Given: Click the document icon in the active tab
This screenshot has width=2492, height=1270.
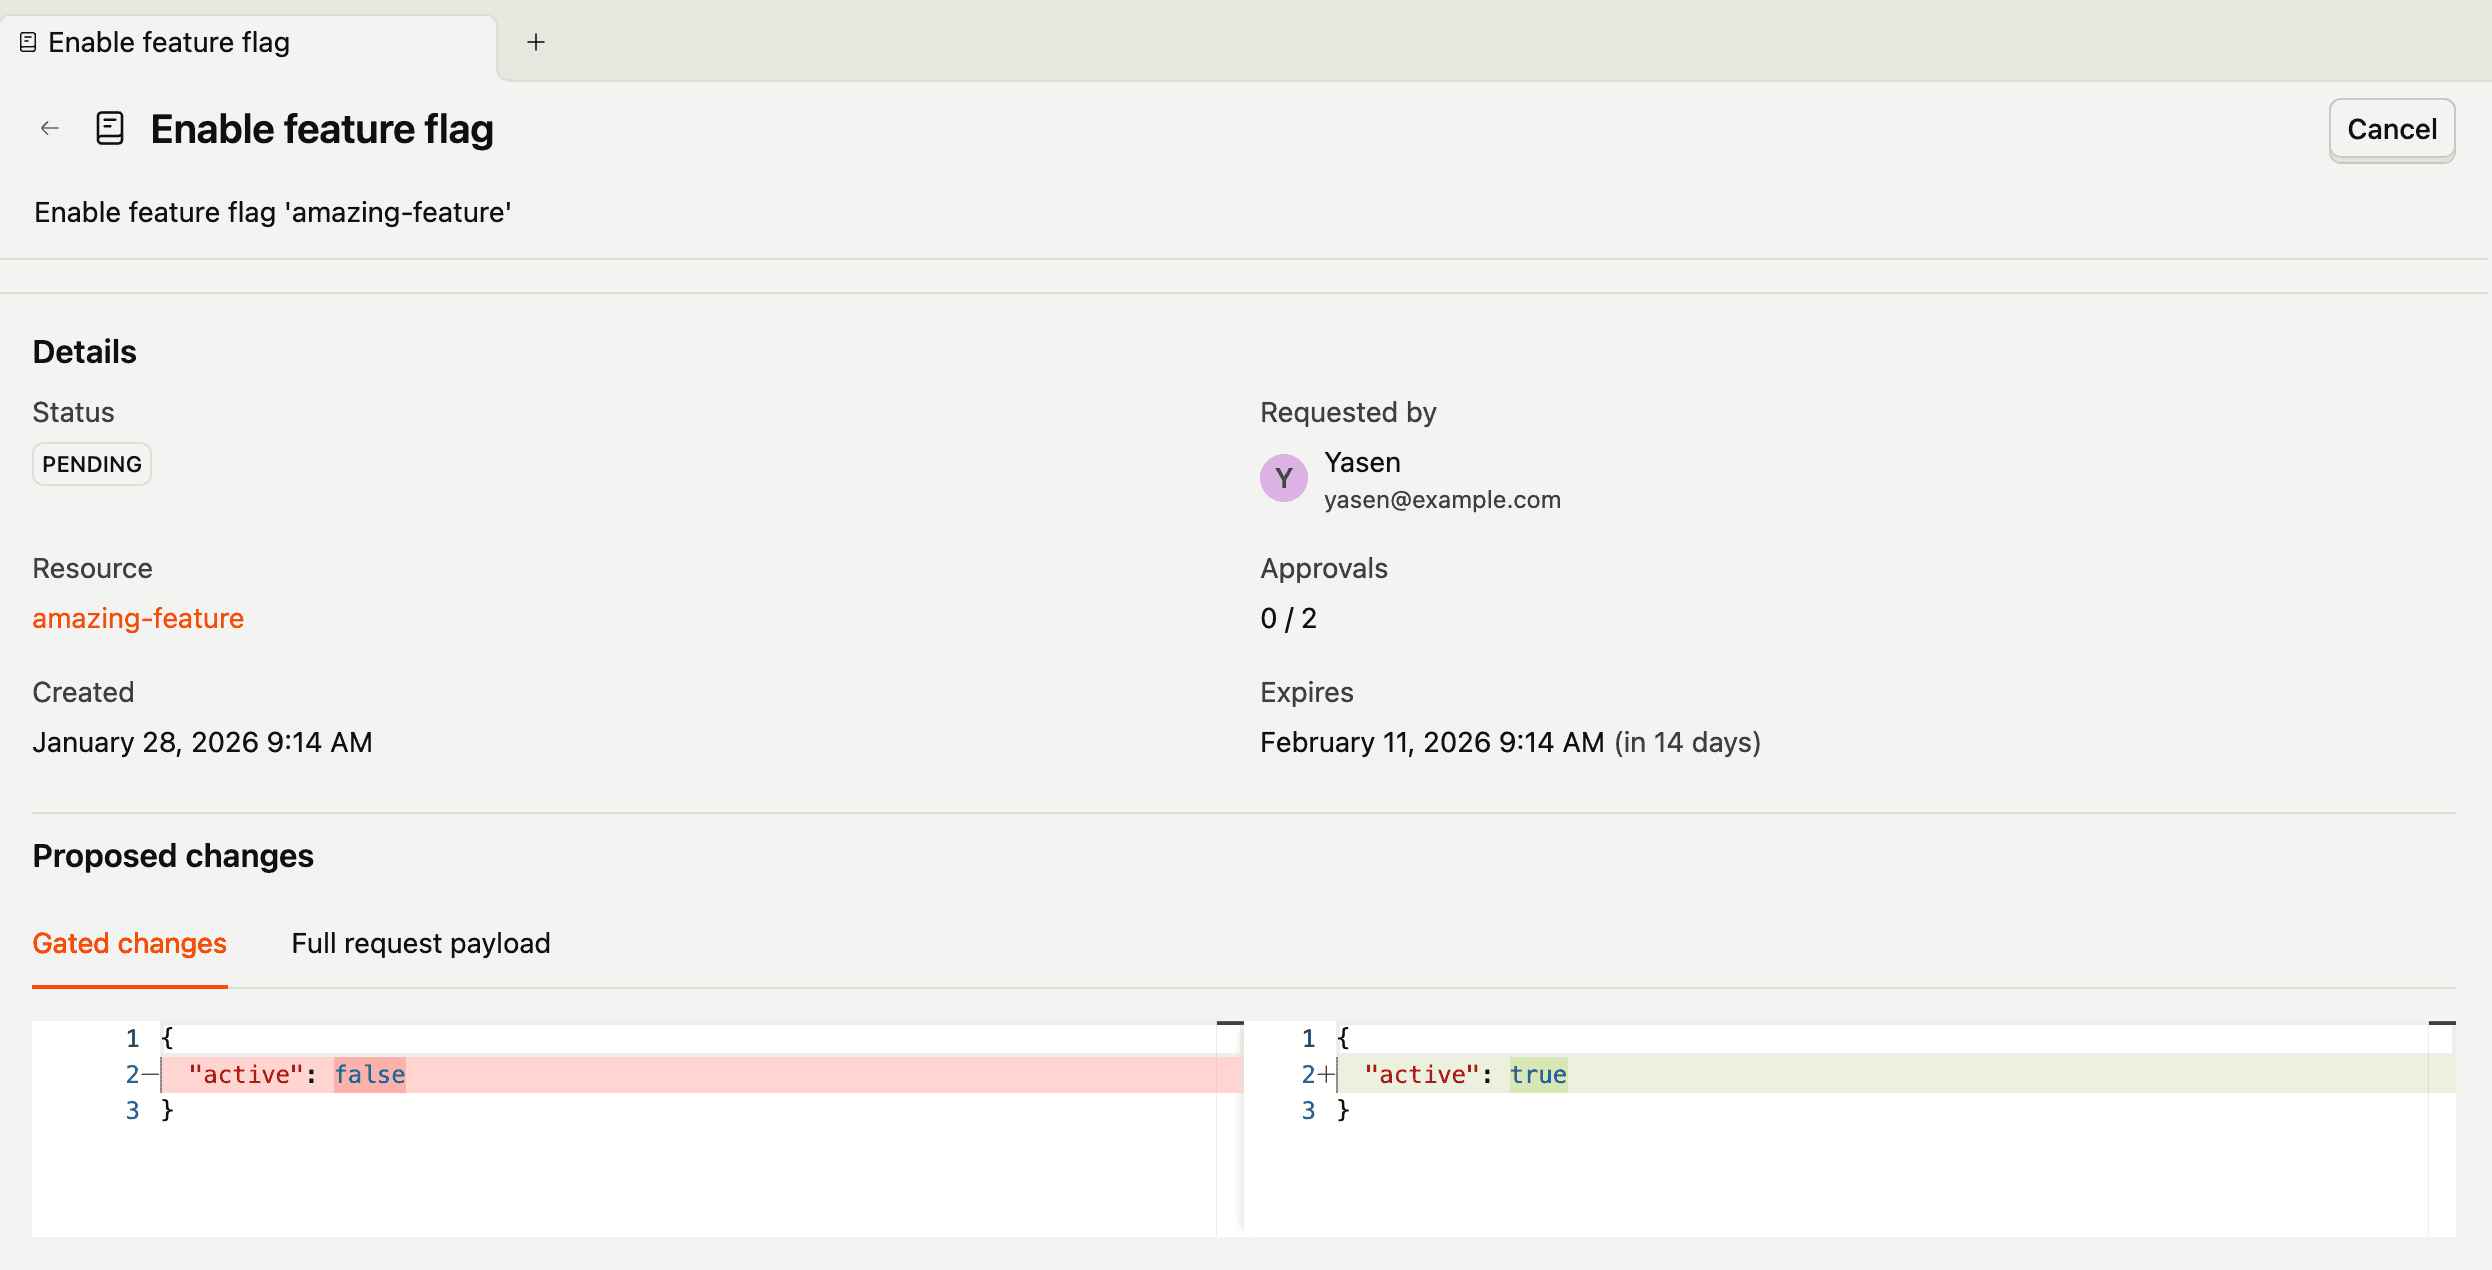Looking at the screenshot, I should click(26, 41).
